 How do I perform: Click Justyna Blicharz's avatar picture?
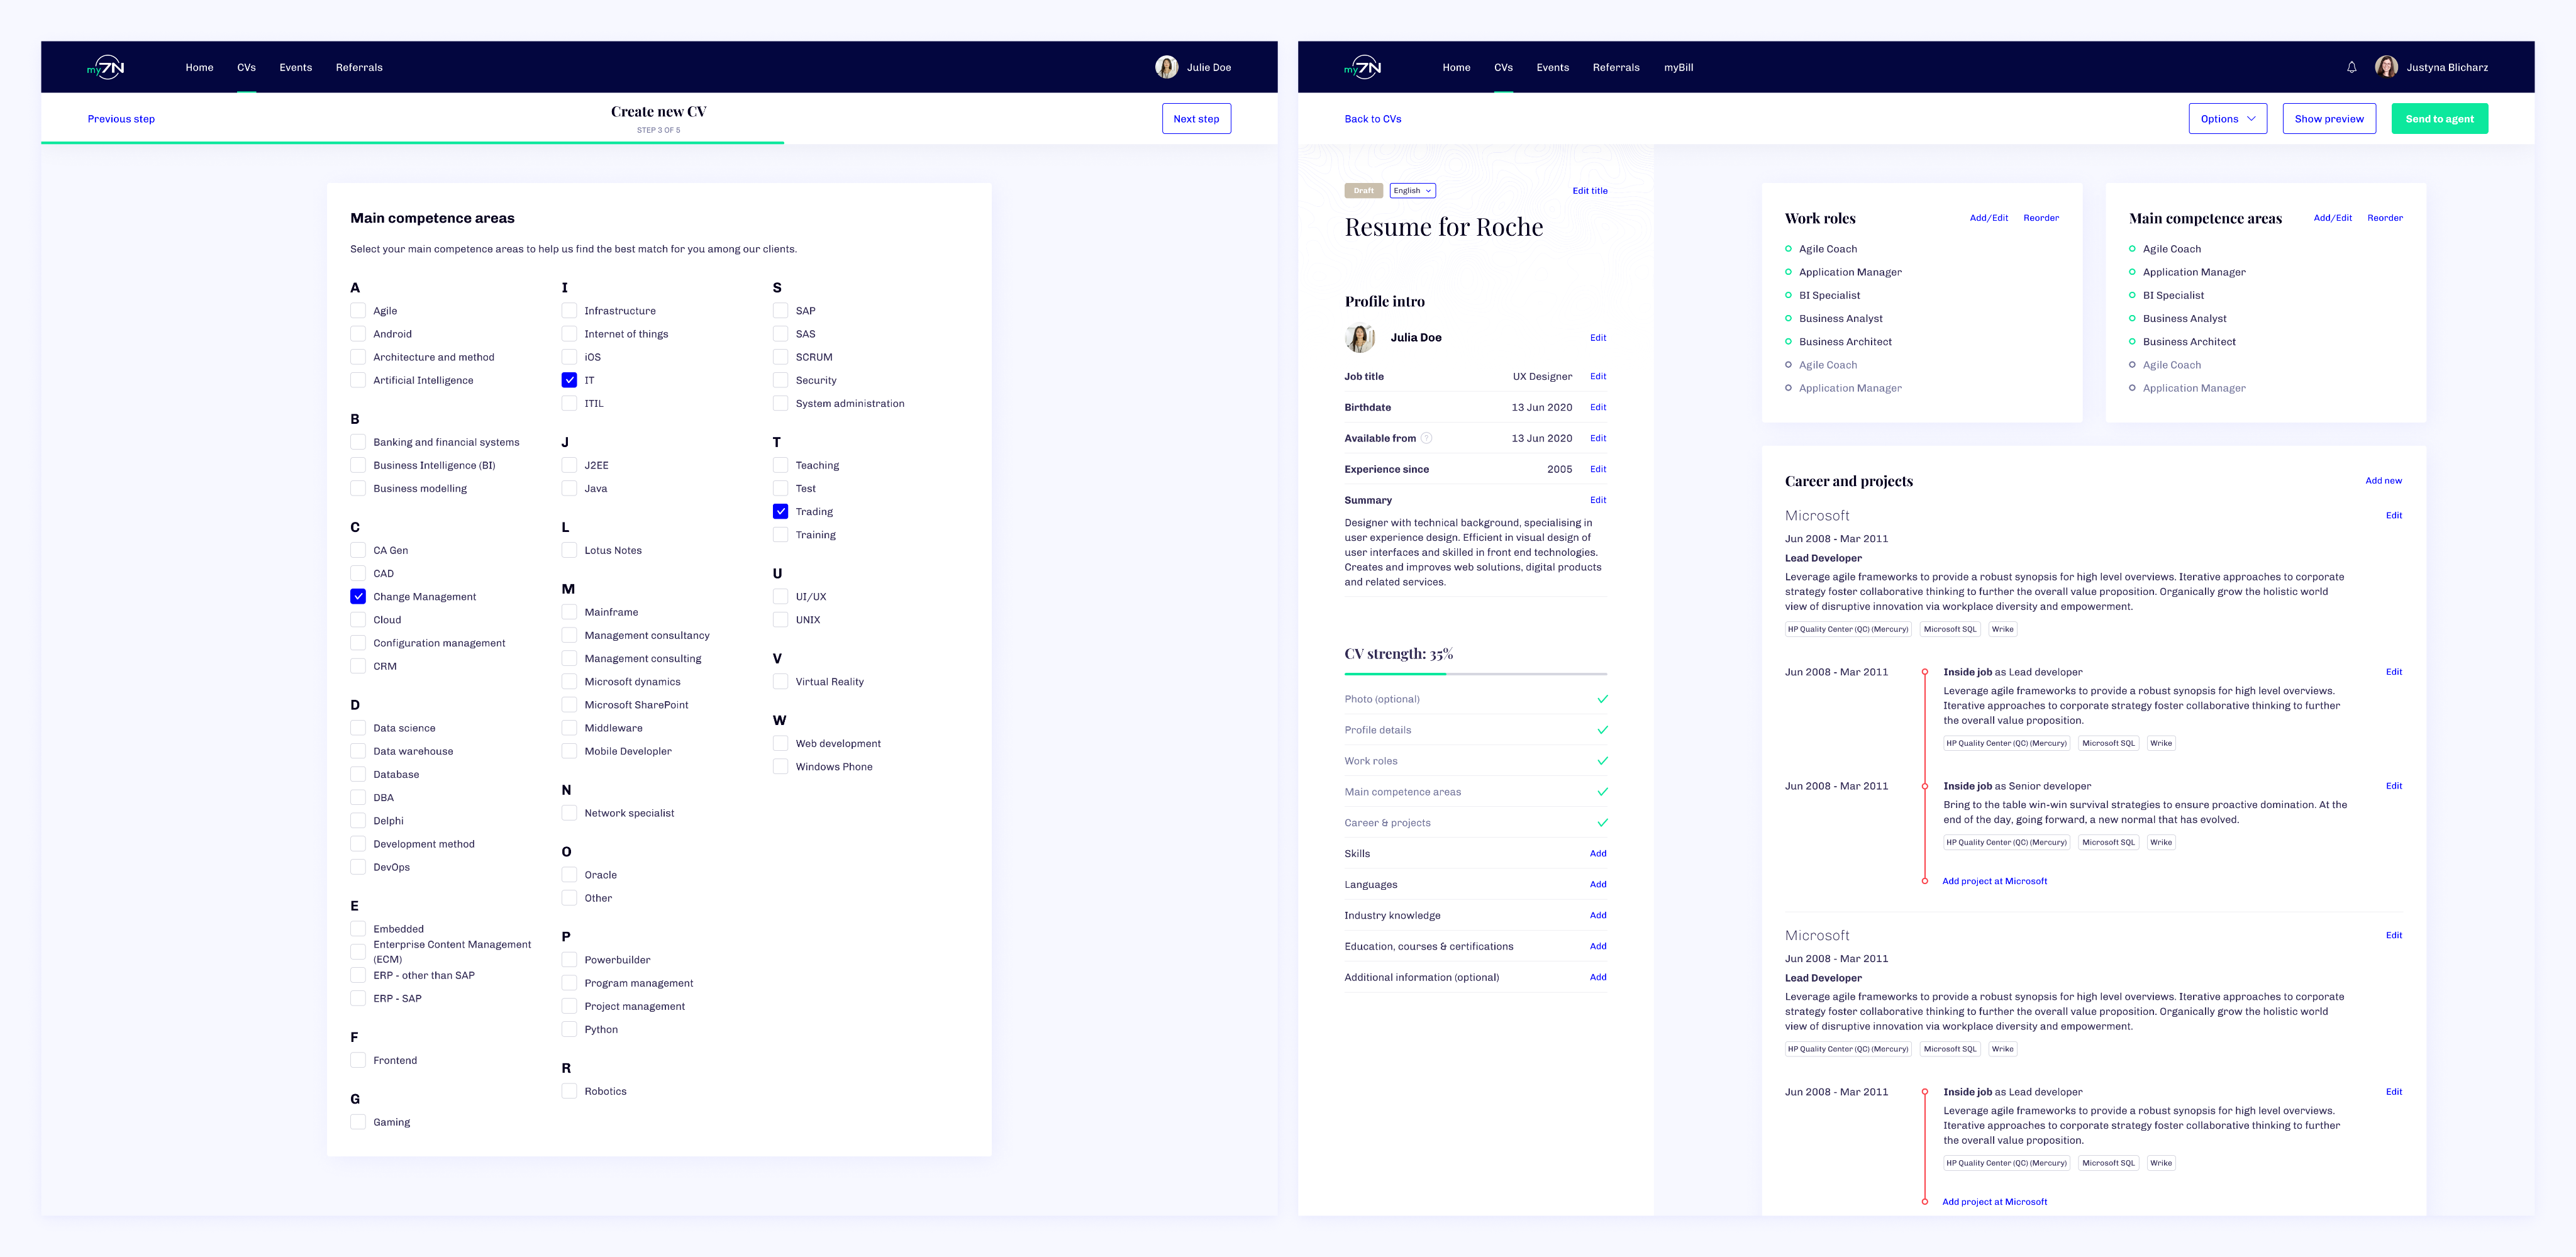coord(2386,67)
